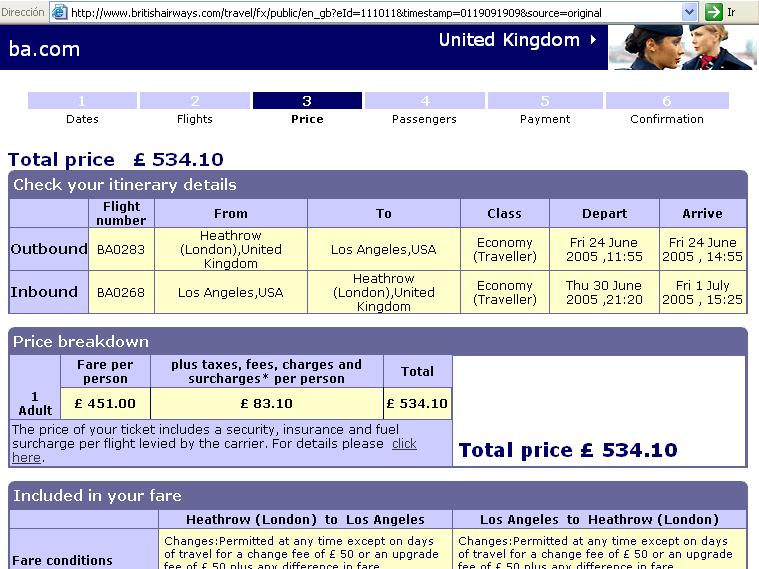Click the breakdown 'Total' column header
Viewport: 759px width, 569px height.
click(x=417, y=371)
